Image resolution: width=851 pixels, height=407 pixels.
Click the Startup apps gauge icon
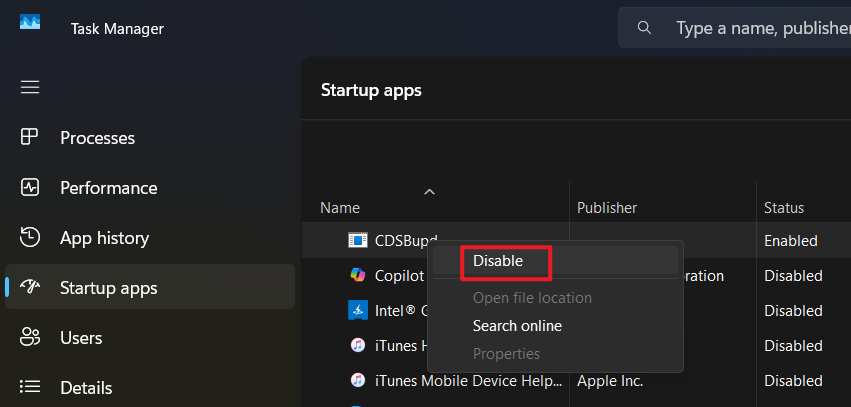pos(29,287)
